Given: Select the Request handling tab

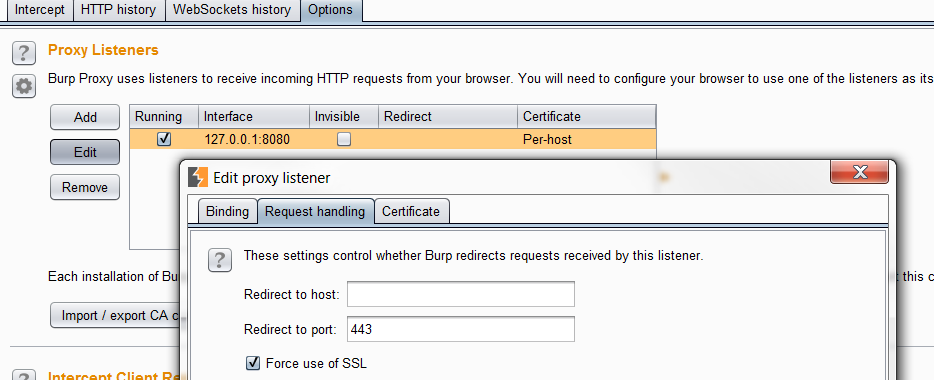Looking at the screenshot, I should (x=315, y=211).
